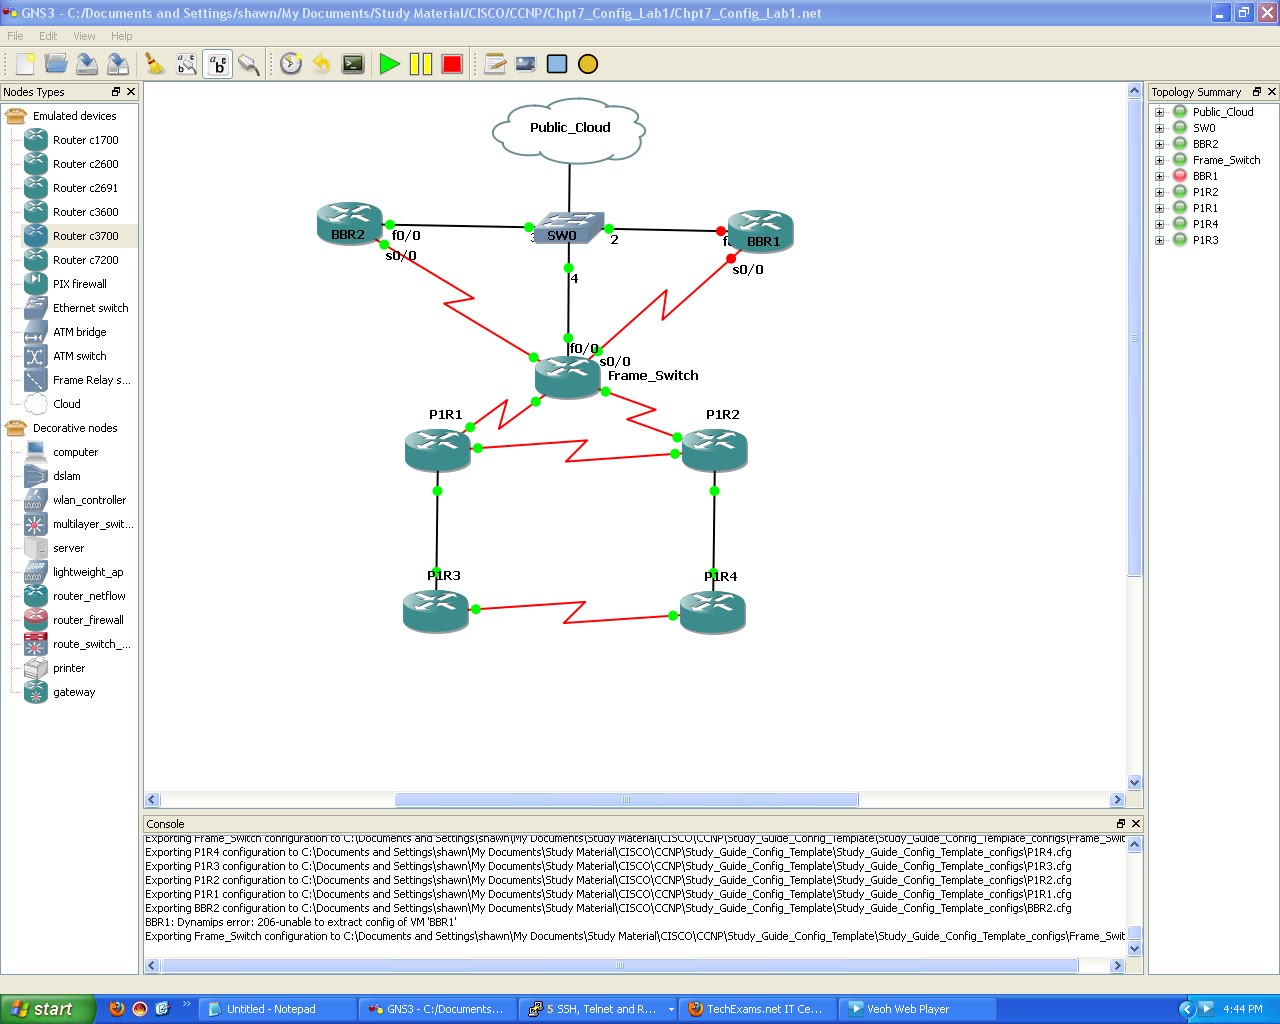Switch to TechExams.net Firefox taskbar item
This screenshot has height=1024, width=1280.
[x=757, y=1009]
